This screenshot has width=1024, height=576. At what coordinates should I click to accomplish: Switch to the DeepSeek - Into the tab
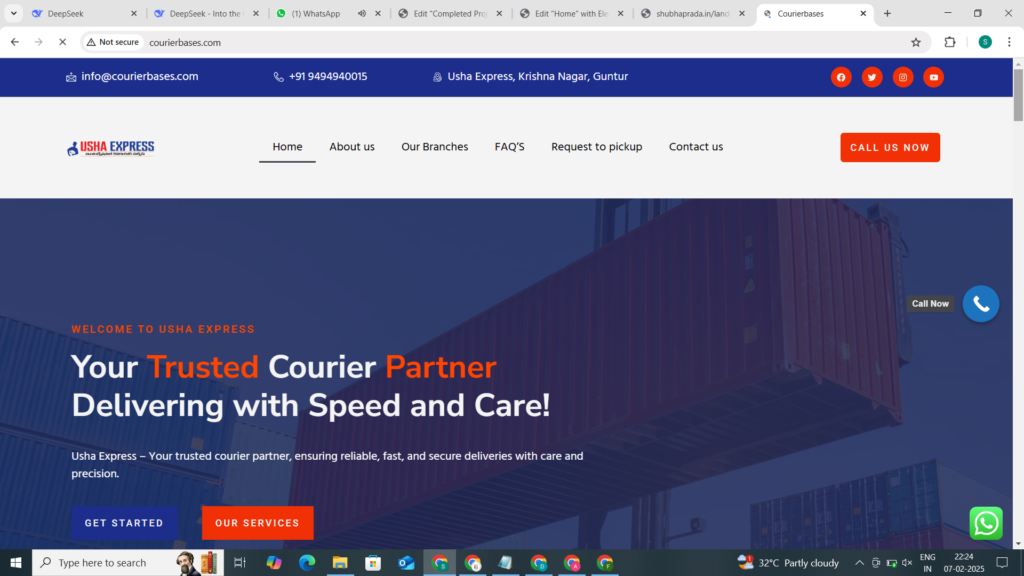(x=206, y=13)
